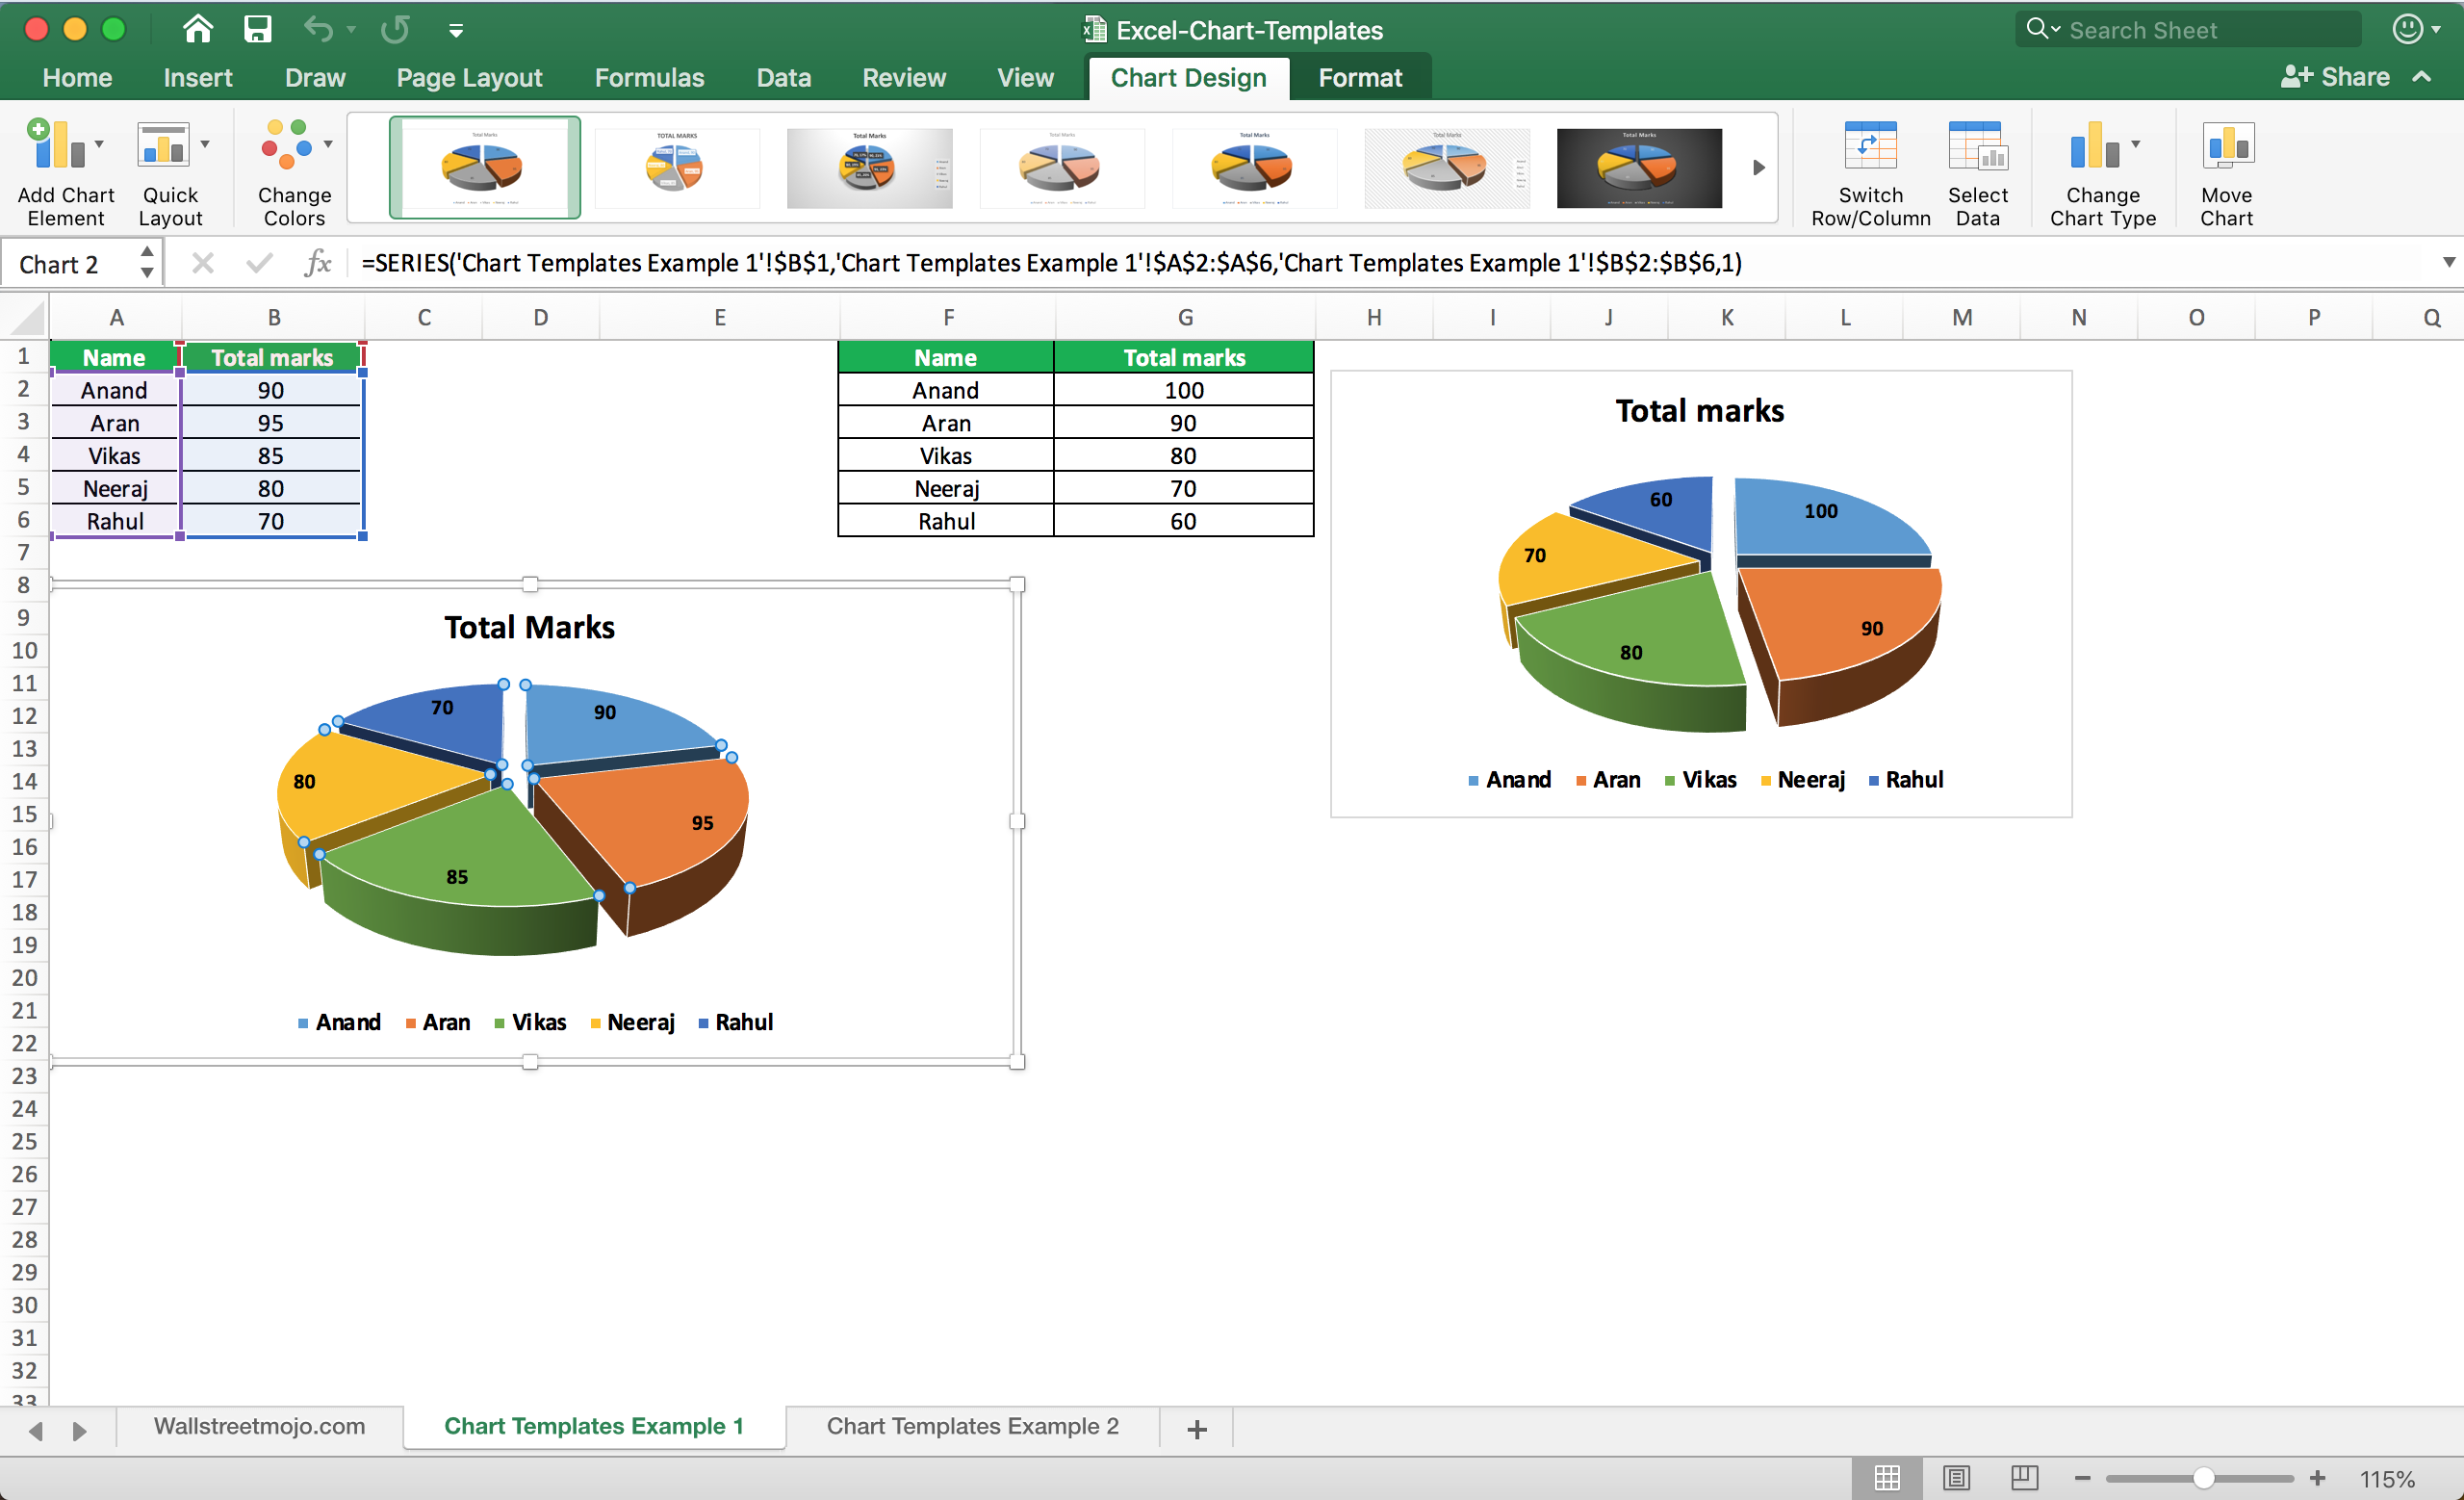Collapse the ribbon using the chevron
Screen dimensions: 2464x1500
[2421, 77]
